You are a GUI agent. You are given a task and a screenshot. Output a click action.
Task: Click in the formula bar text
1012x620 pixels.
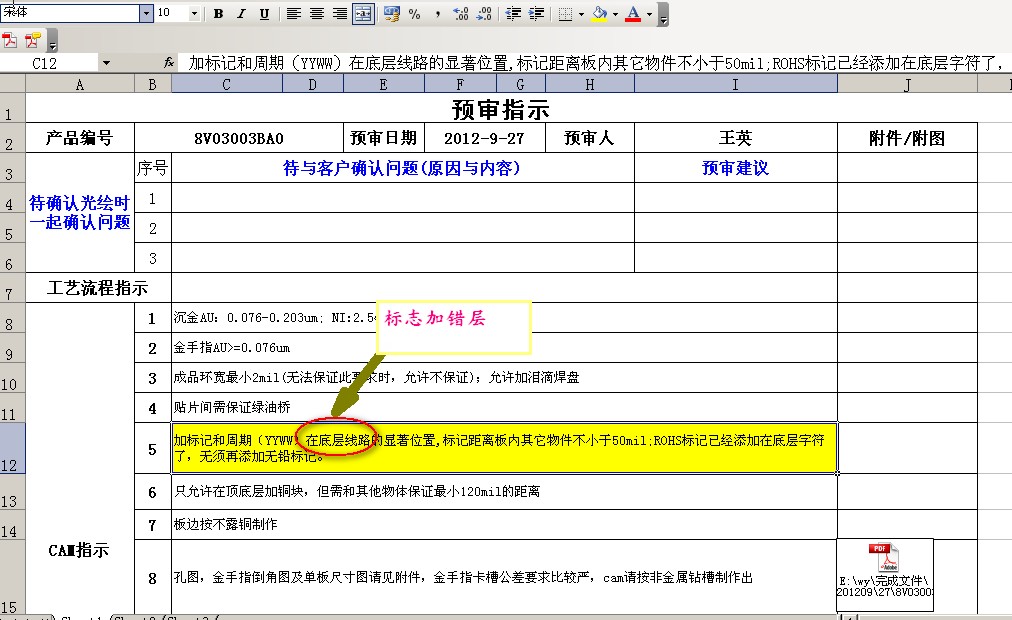595,63
